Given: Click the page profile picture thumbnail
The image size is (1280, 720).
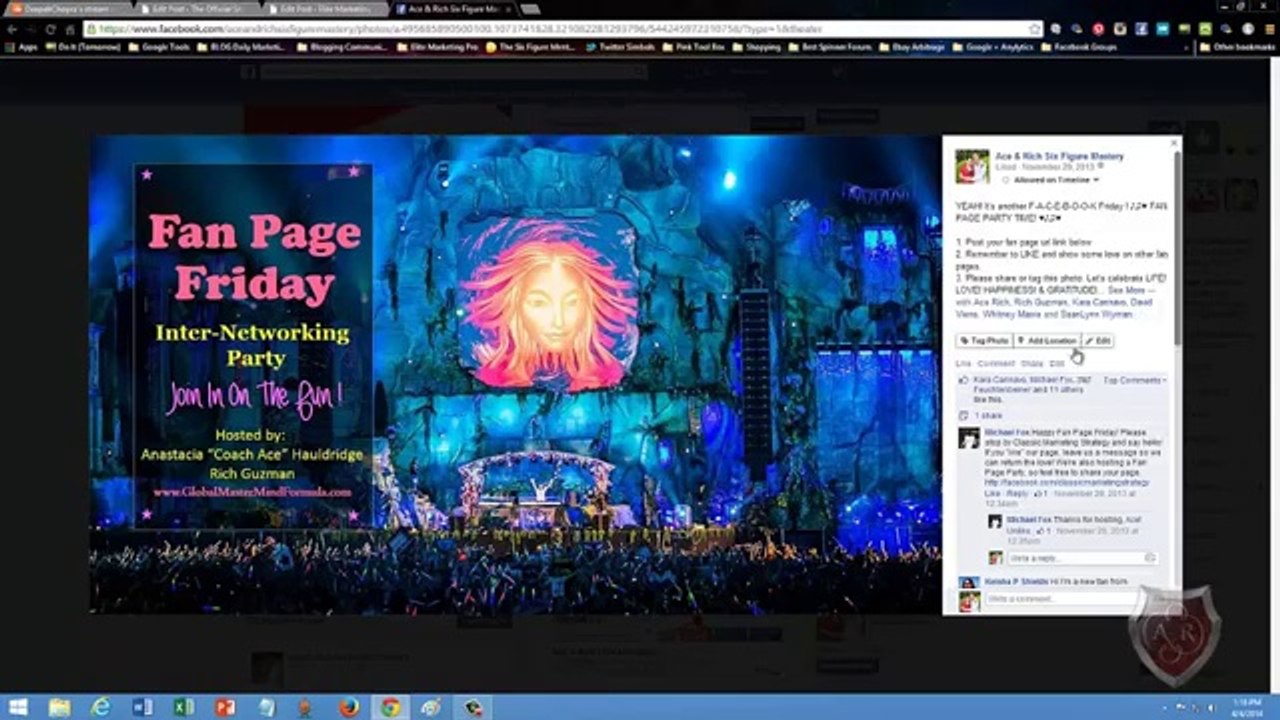Looking at the screenshot, I should pos(972,166).
